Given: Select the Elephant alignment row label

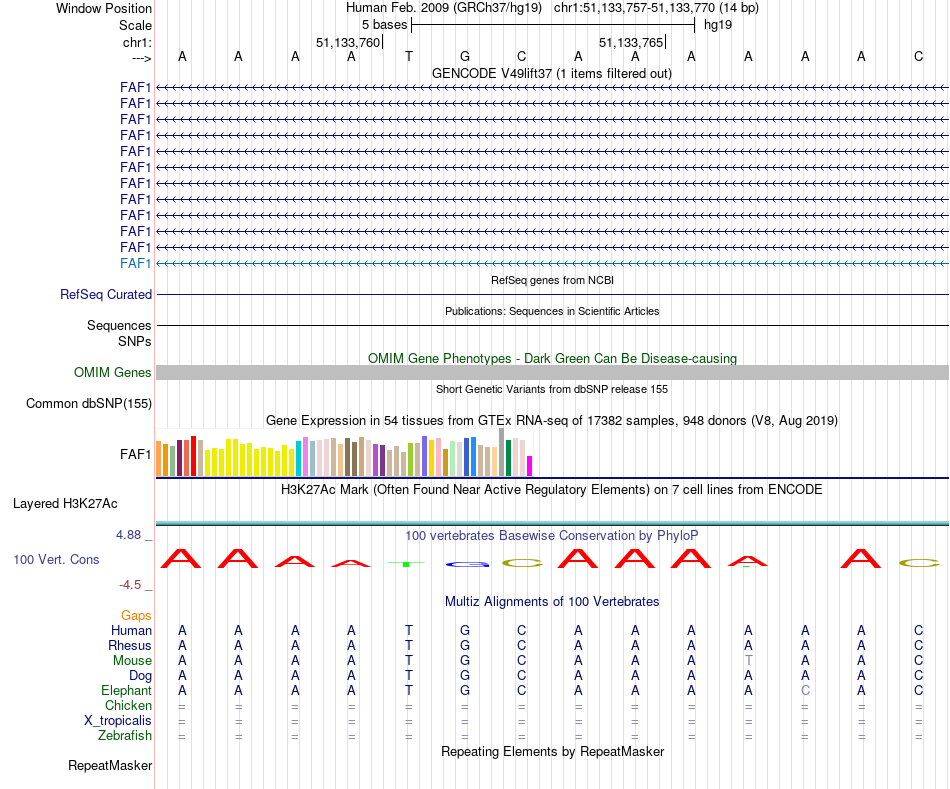Looking at the screenshot, I should point(127,691).
